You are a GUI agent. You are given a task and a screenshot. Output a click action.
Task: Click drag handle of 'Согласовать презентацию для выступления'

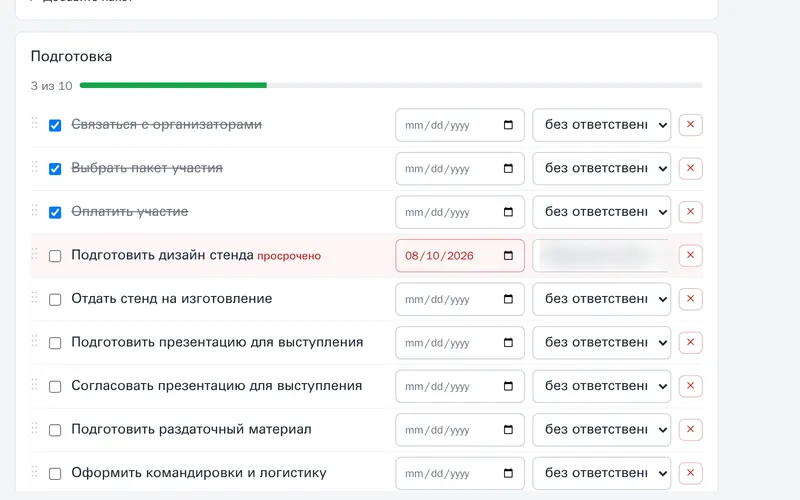point(35,384)
